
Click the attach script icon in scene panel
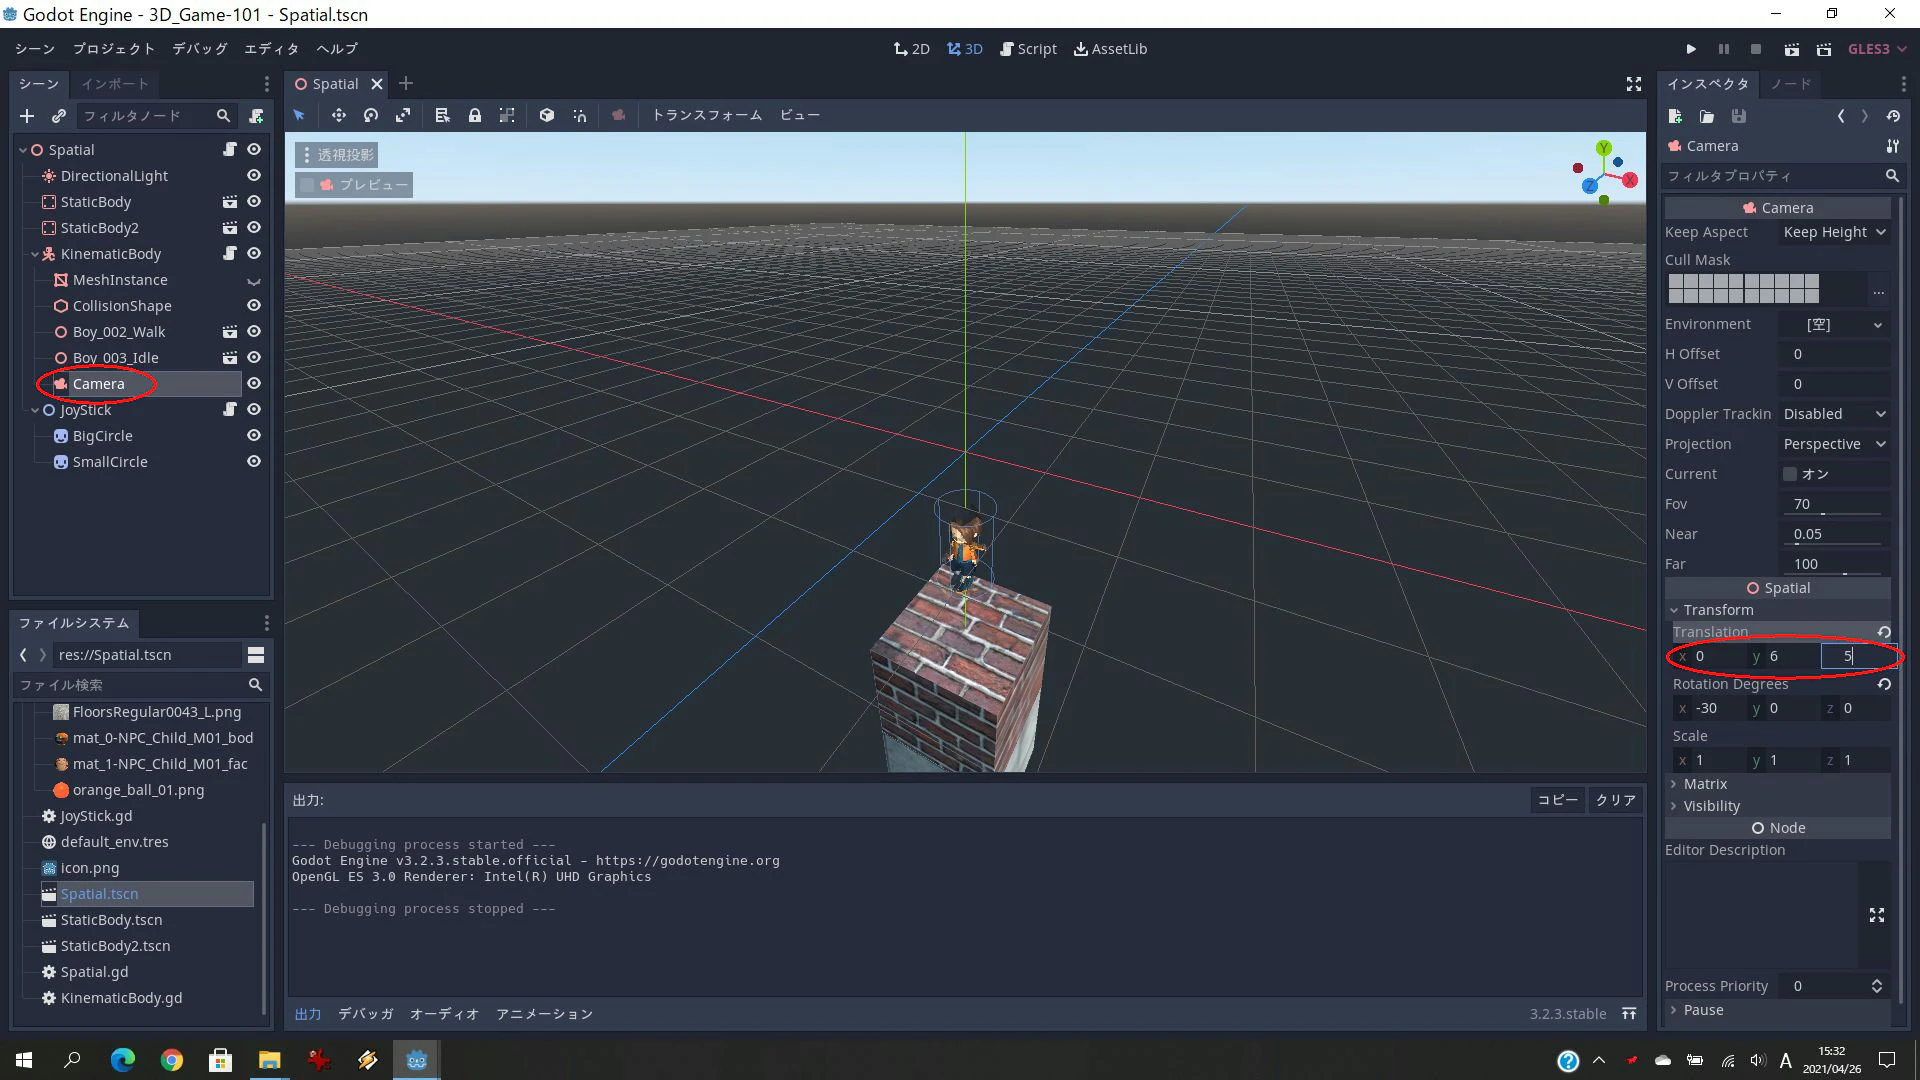[257, 116]
